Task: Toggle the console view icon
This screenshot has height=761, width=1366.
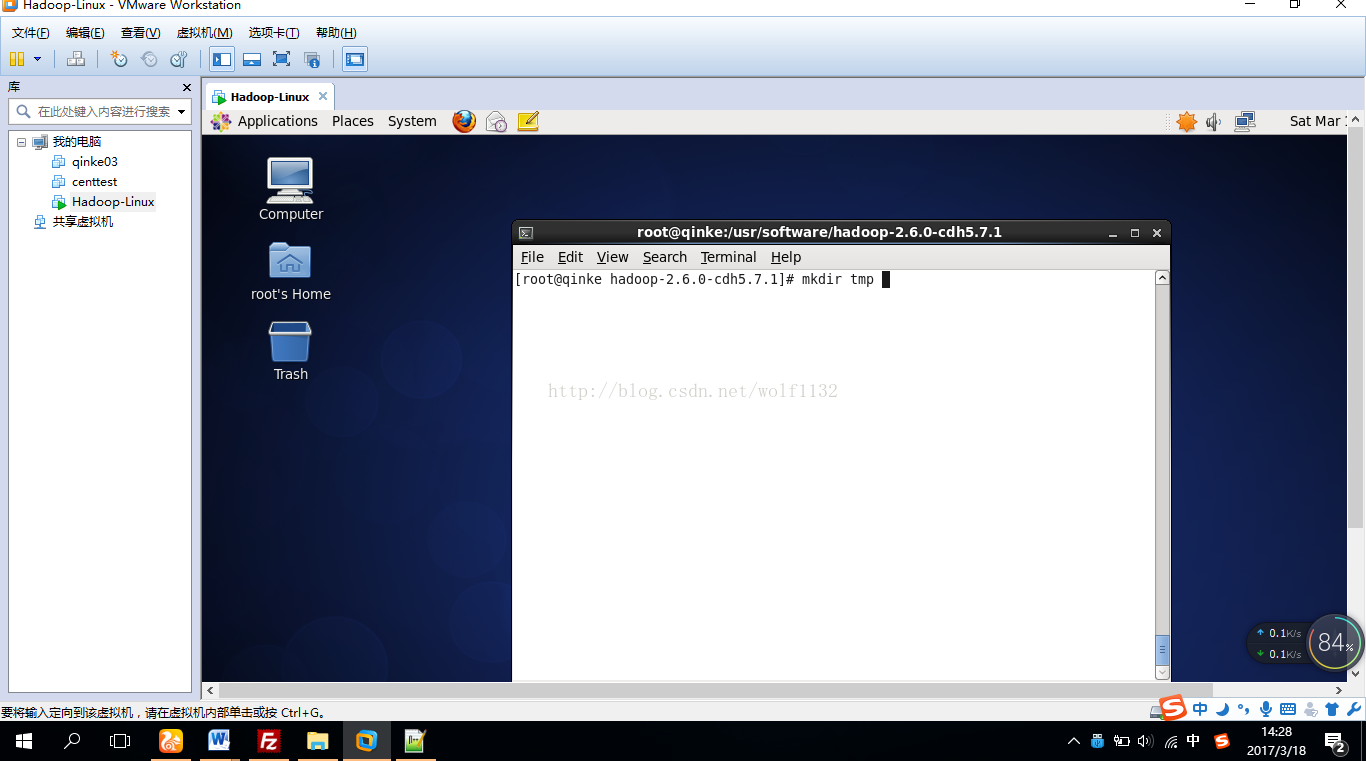Action: click(355, 59)
